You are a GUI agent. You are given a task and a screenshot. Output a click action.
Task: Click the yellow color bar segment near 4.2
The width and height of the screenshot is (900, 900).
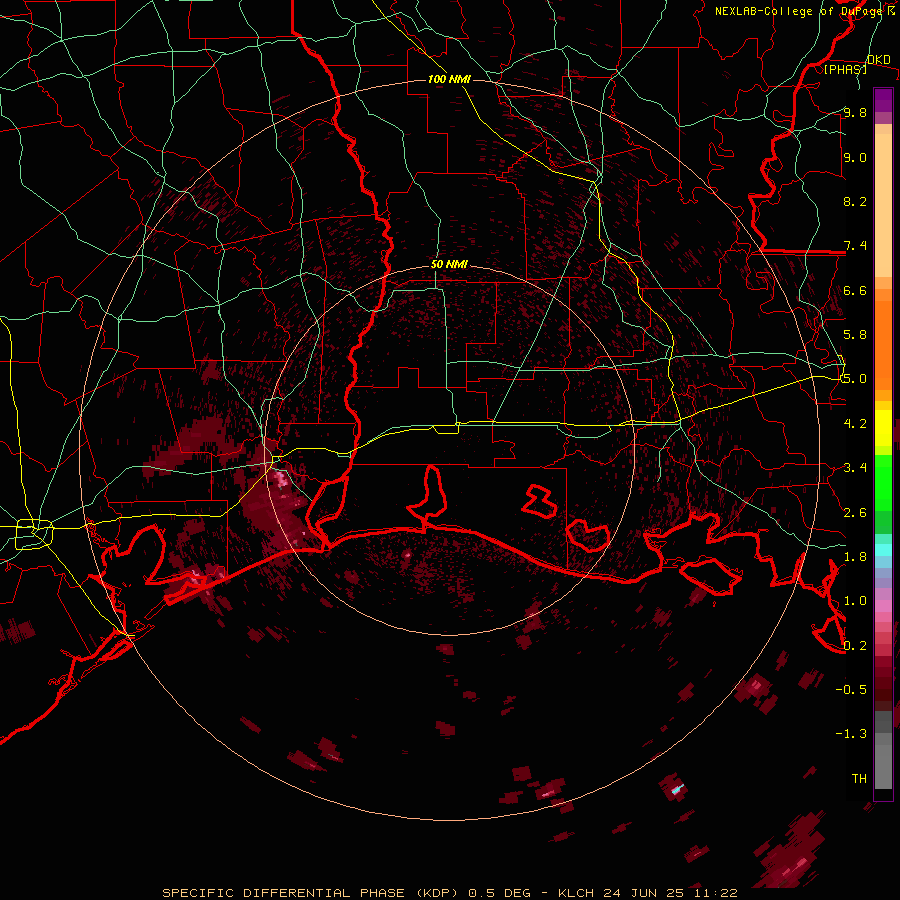[x=883, y=428]
